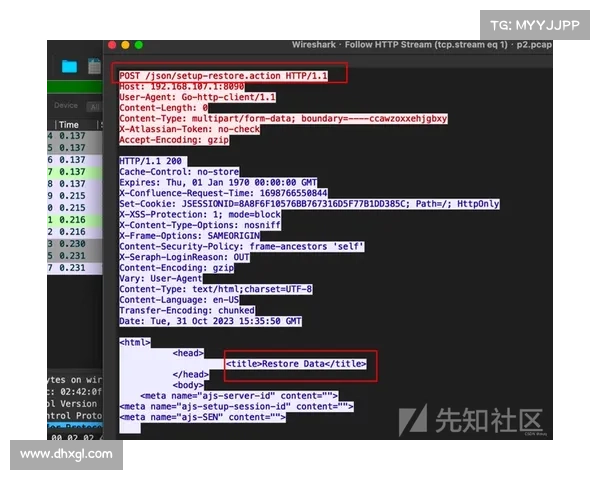
Task: Select the green packet row '7 0.137'
Action: [x=75, y=172]
